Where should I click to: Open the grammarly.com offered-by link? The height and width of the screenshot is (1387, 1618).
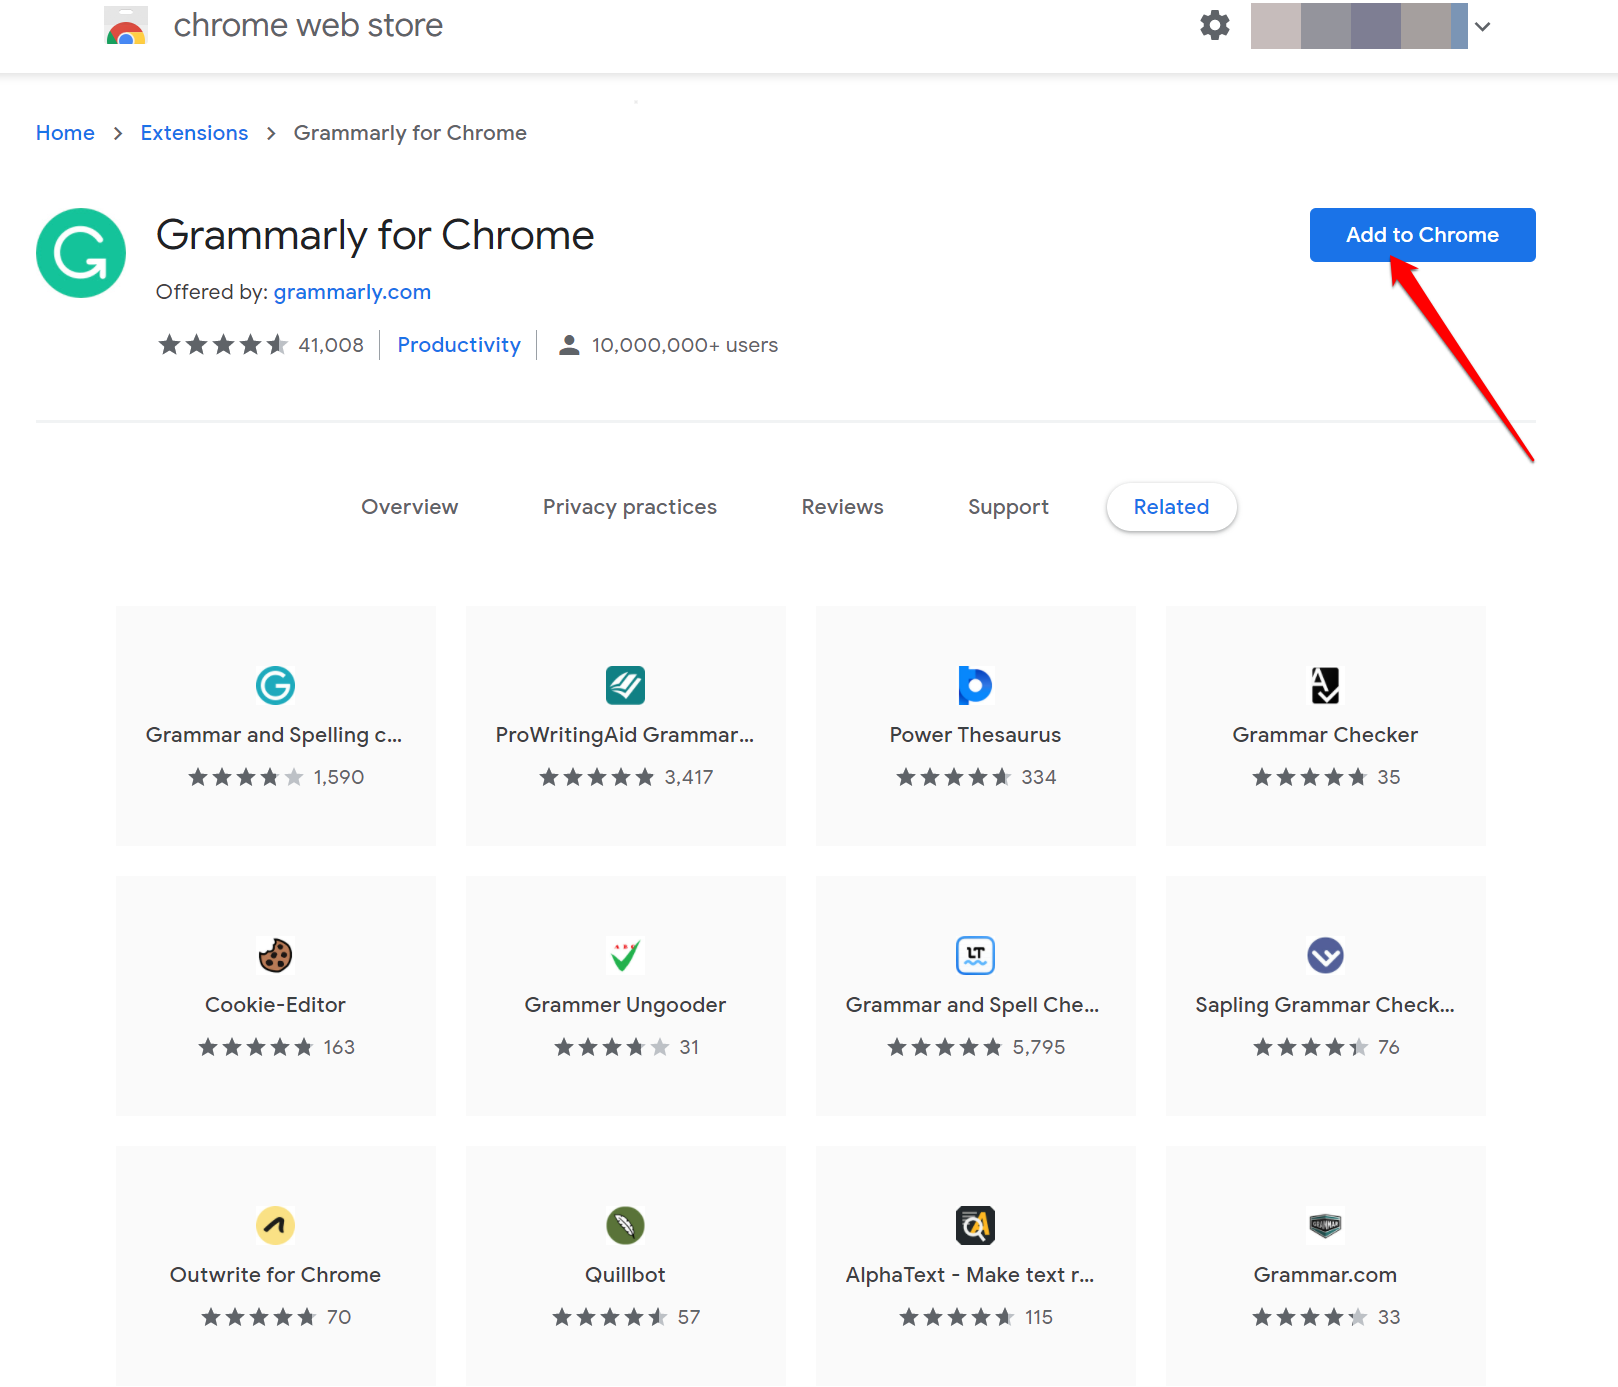coord(352,292)
